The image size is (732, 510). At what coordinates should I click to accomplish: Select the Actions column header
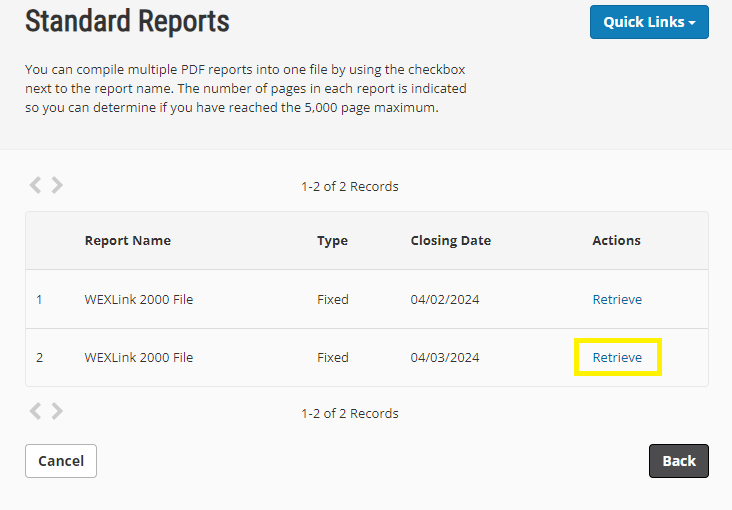point(616,241)
